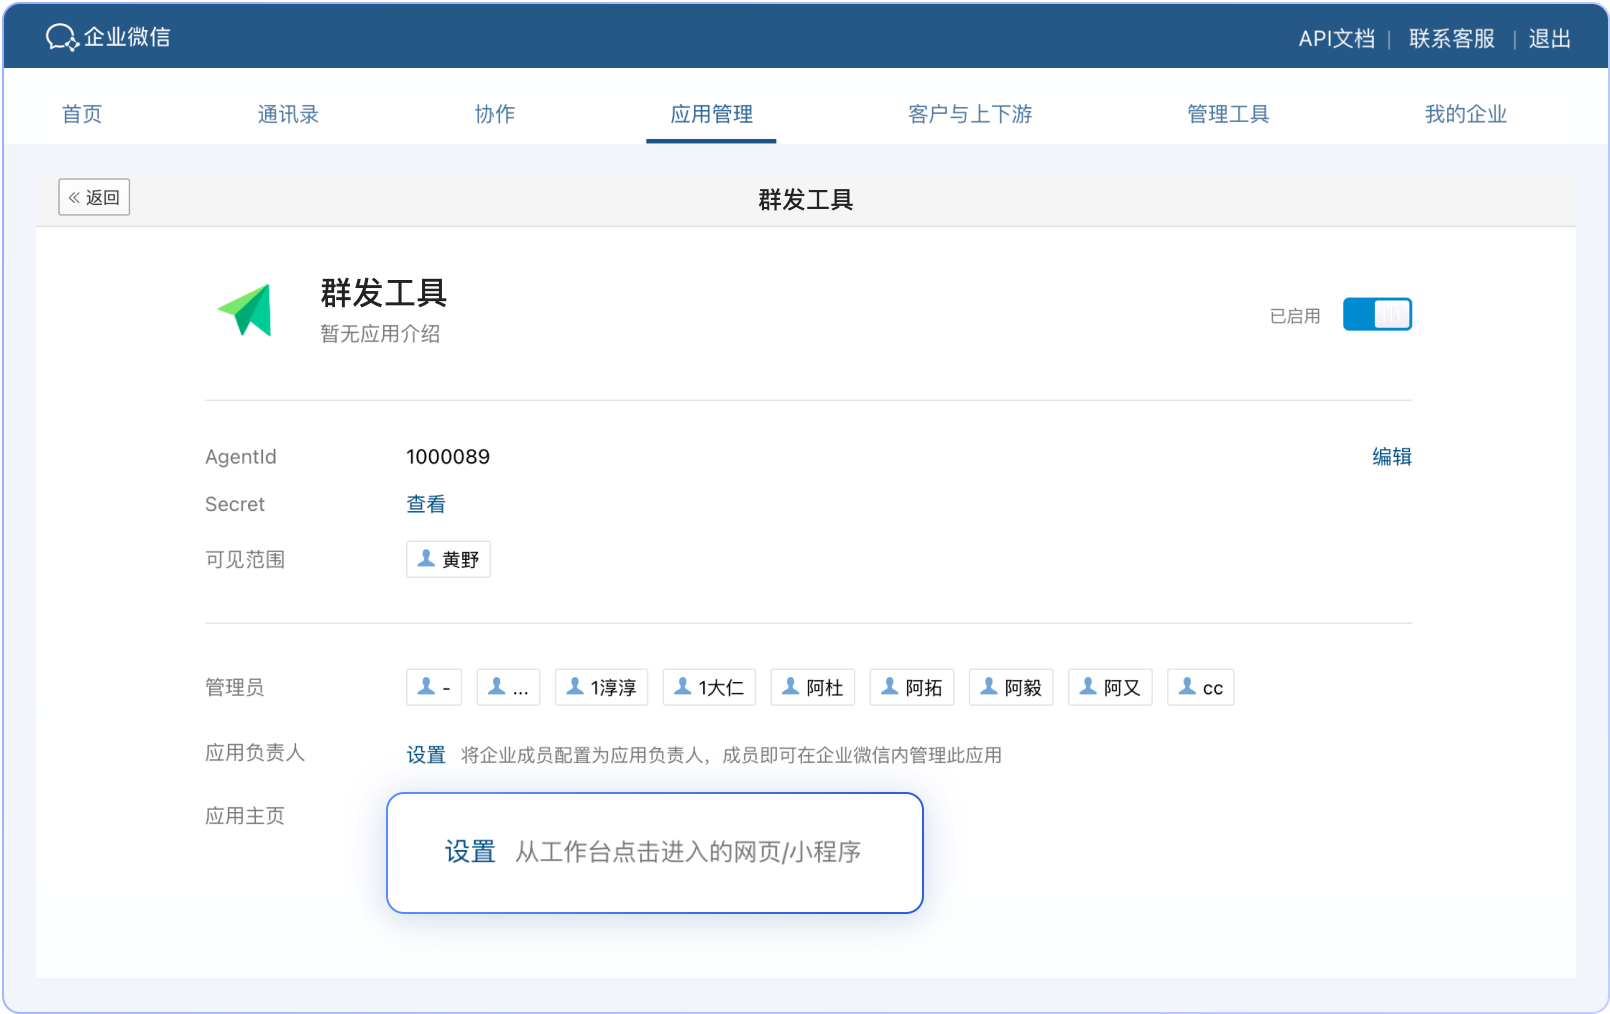Click the 1淳淳 administrator tag
Viewport: 1610px width, 1014px height.
point(602,687)
